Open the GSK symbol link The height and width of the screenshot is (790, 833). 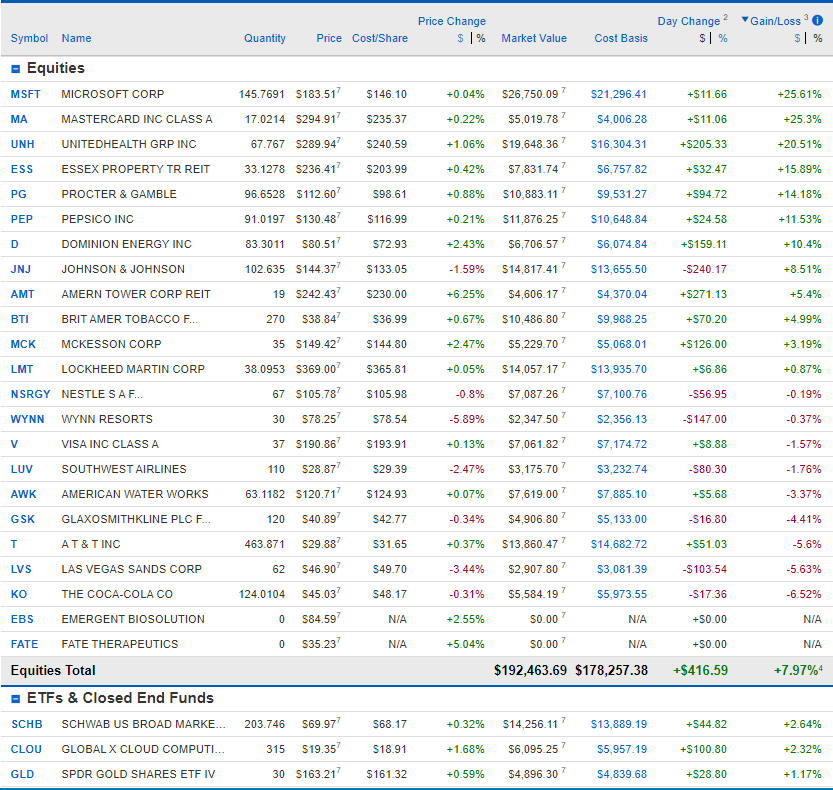click(23, 519)
